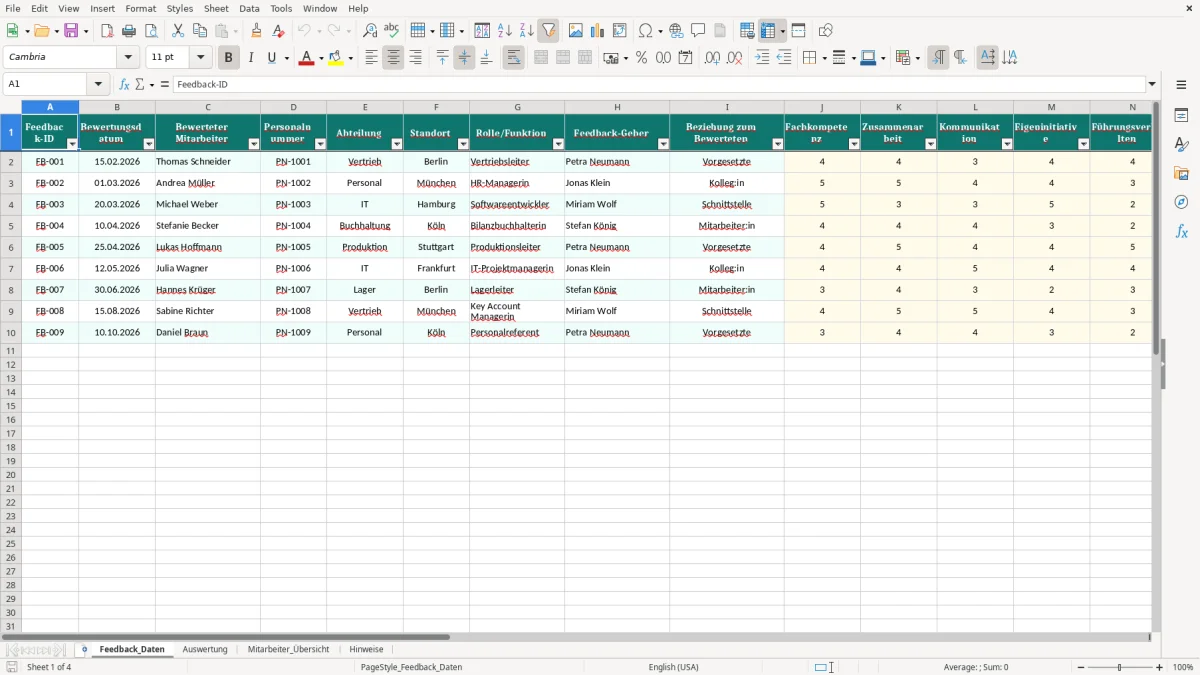Toggle the AutoFilter funnel button
This screenshot has height=675, width=1200.
pyautogui.click(x=548, y=31)
